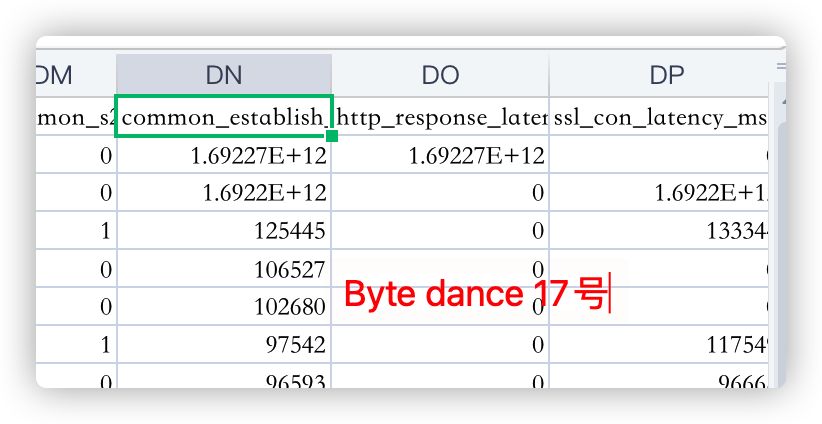Select the DO column header
822x424 pixels.
[x=439, y=75]
